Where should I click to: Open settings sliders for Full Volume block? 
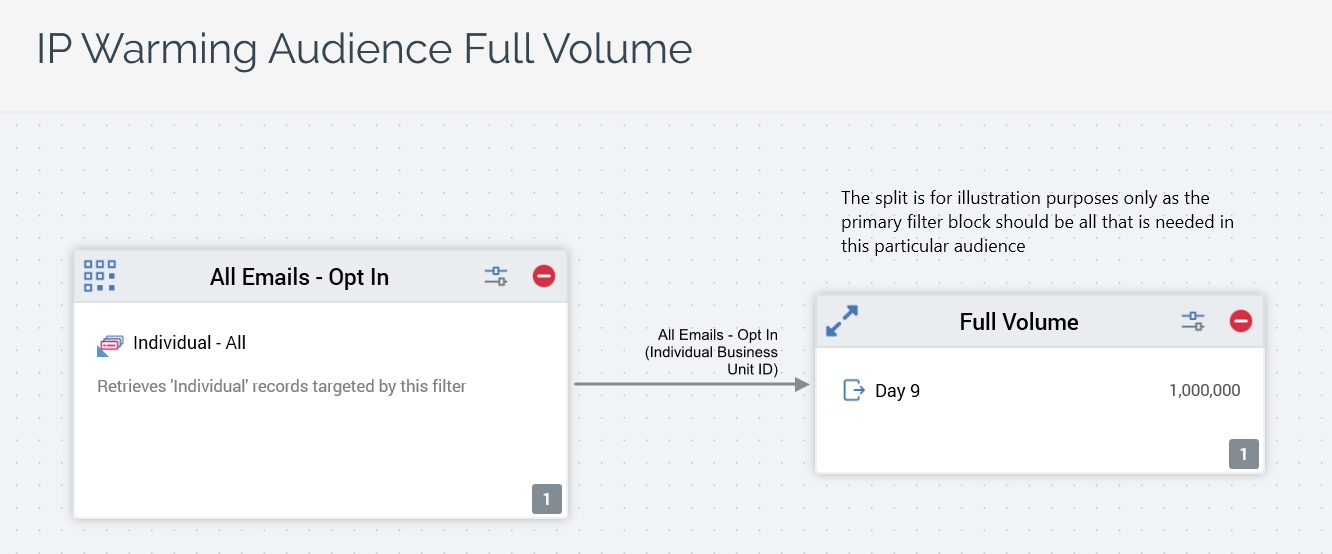1193,321
